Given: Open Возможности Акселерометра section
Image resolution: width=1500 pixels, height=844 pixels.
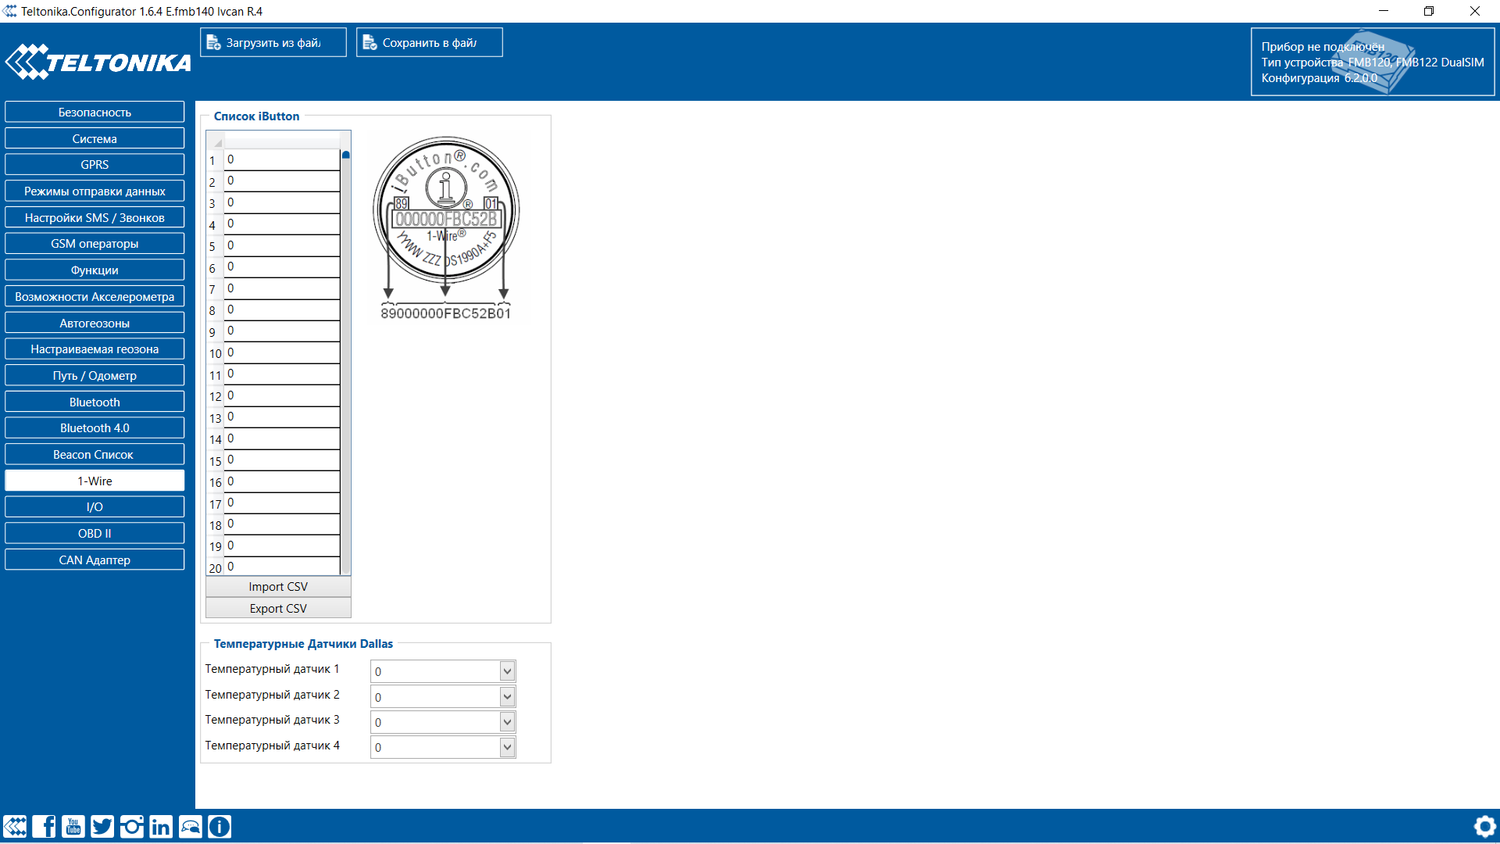Looking at the screenshot, I should (95, 296).
